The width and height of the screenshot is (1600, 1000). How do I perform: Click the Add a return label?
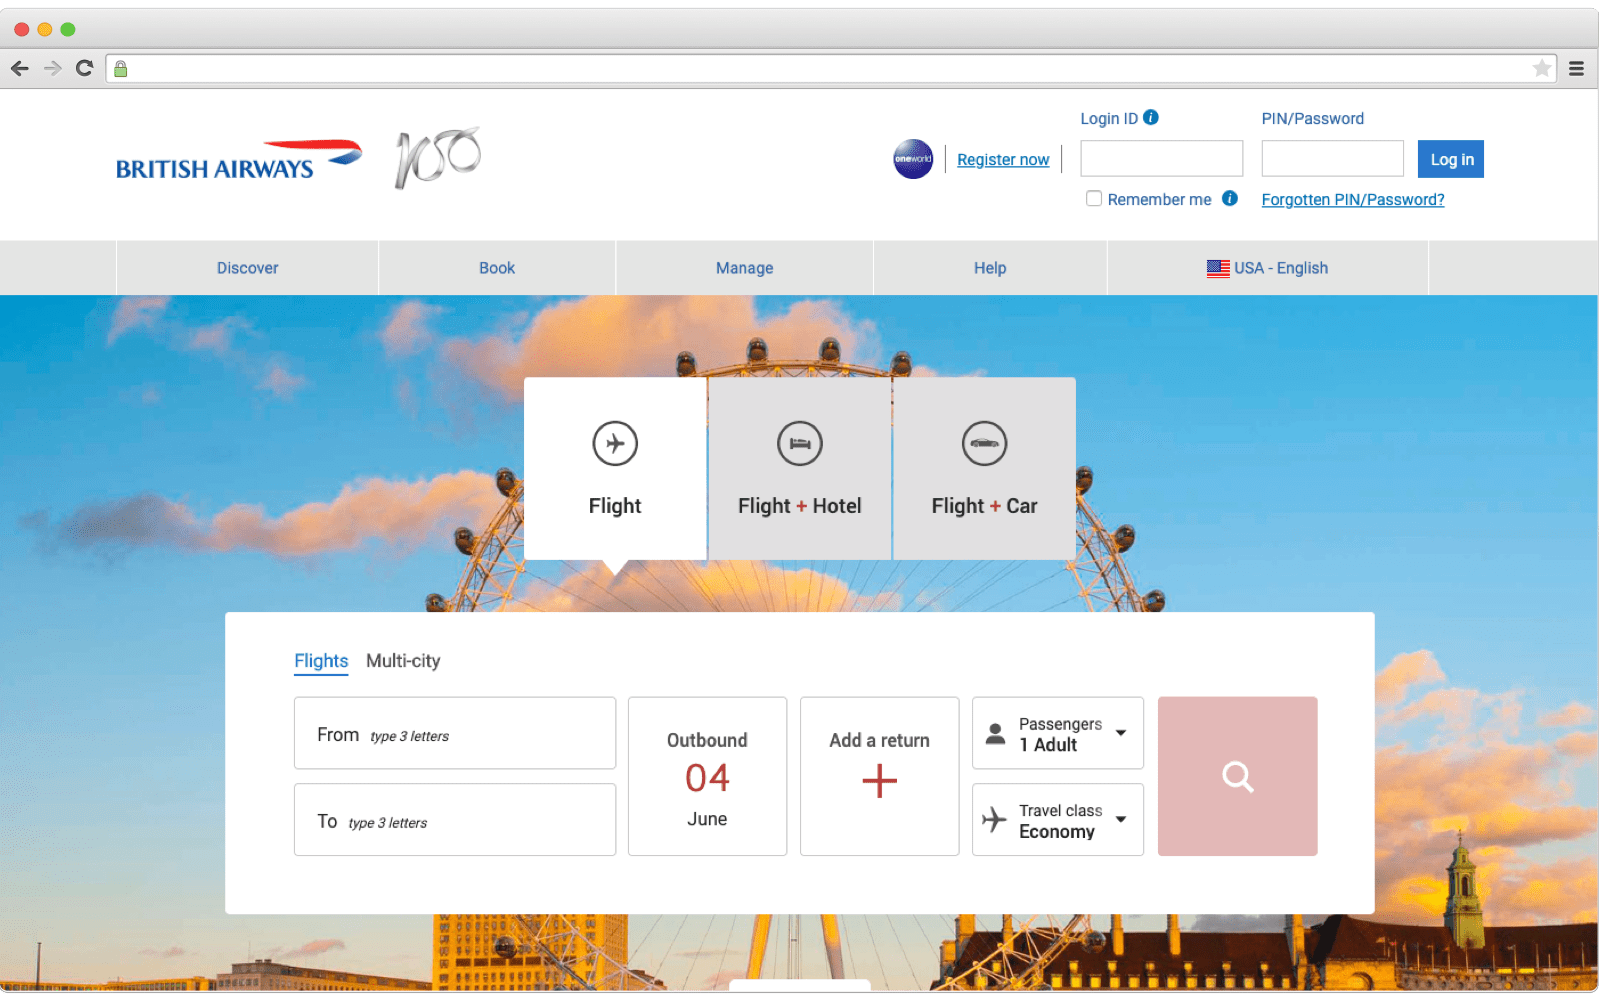point(880,740)
